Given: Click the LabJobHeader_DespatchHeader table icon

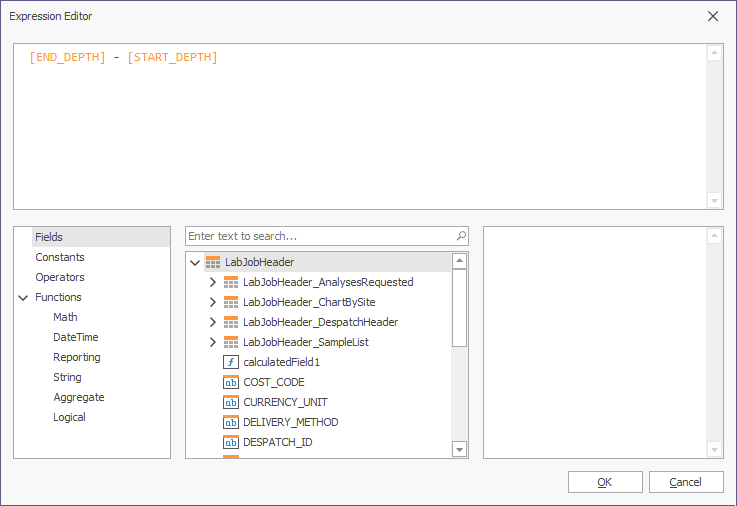Looking at the screenshot, I should [x=231, y=322].
